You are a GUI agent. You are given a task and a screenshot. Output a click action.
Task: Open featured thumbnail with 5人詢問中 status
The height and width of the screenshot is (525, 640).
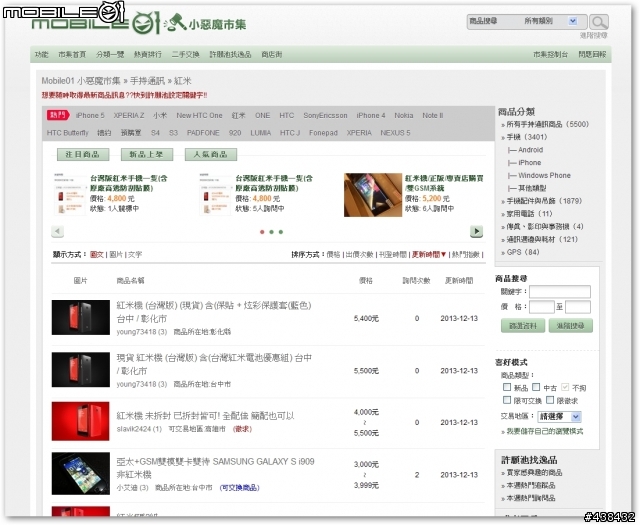[215, 194]
